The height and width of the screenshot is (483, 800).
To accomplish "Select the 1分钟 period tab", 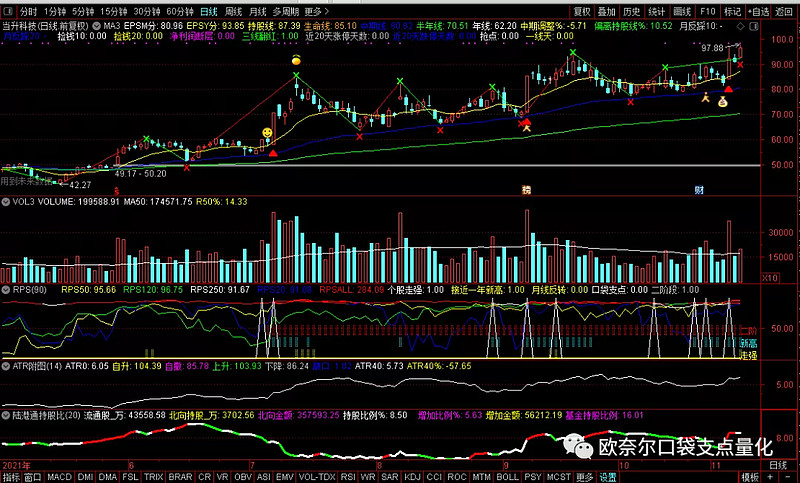I will [55, 11].
